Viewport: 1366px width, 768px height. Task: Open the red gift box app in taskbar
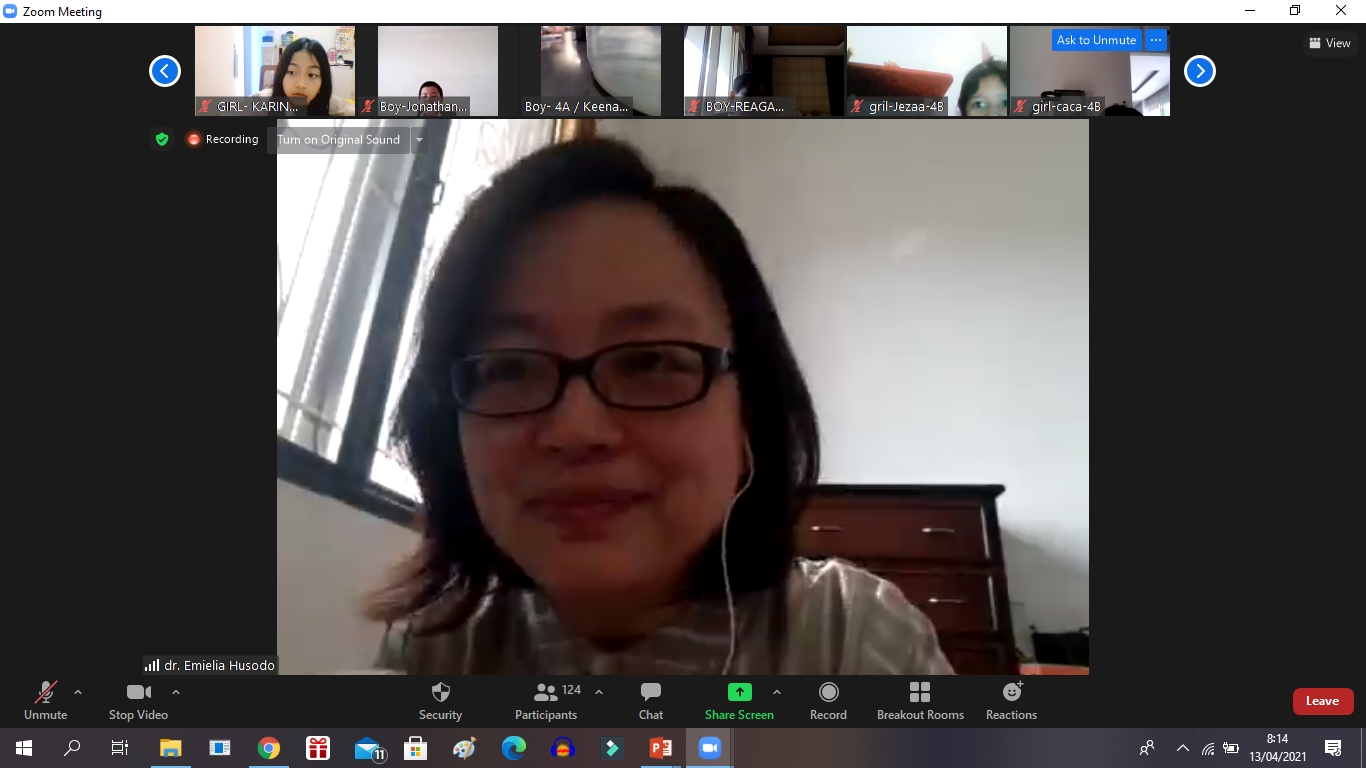pyautogui.click(x=318, y=748)
